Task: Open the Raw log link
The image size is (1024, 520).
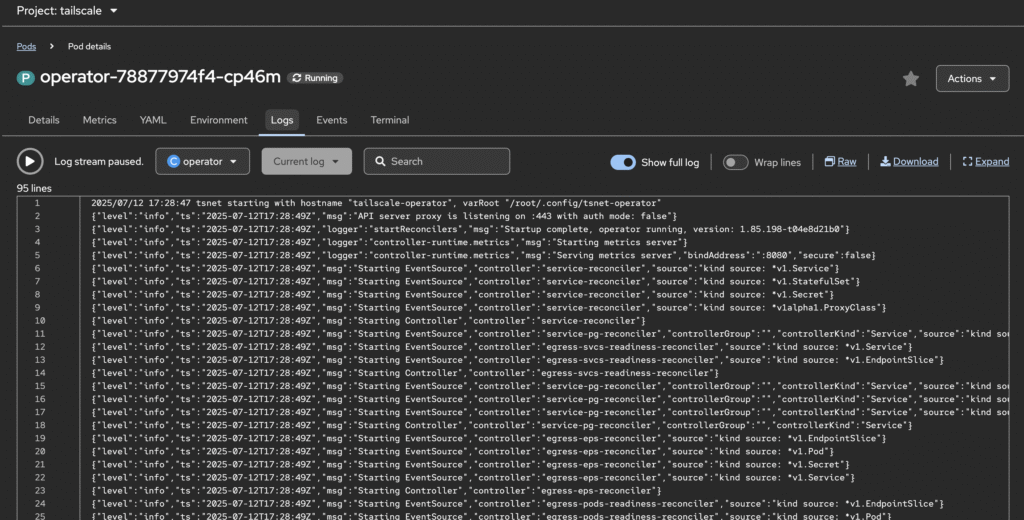Action: 846,161
